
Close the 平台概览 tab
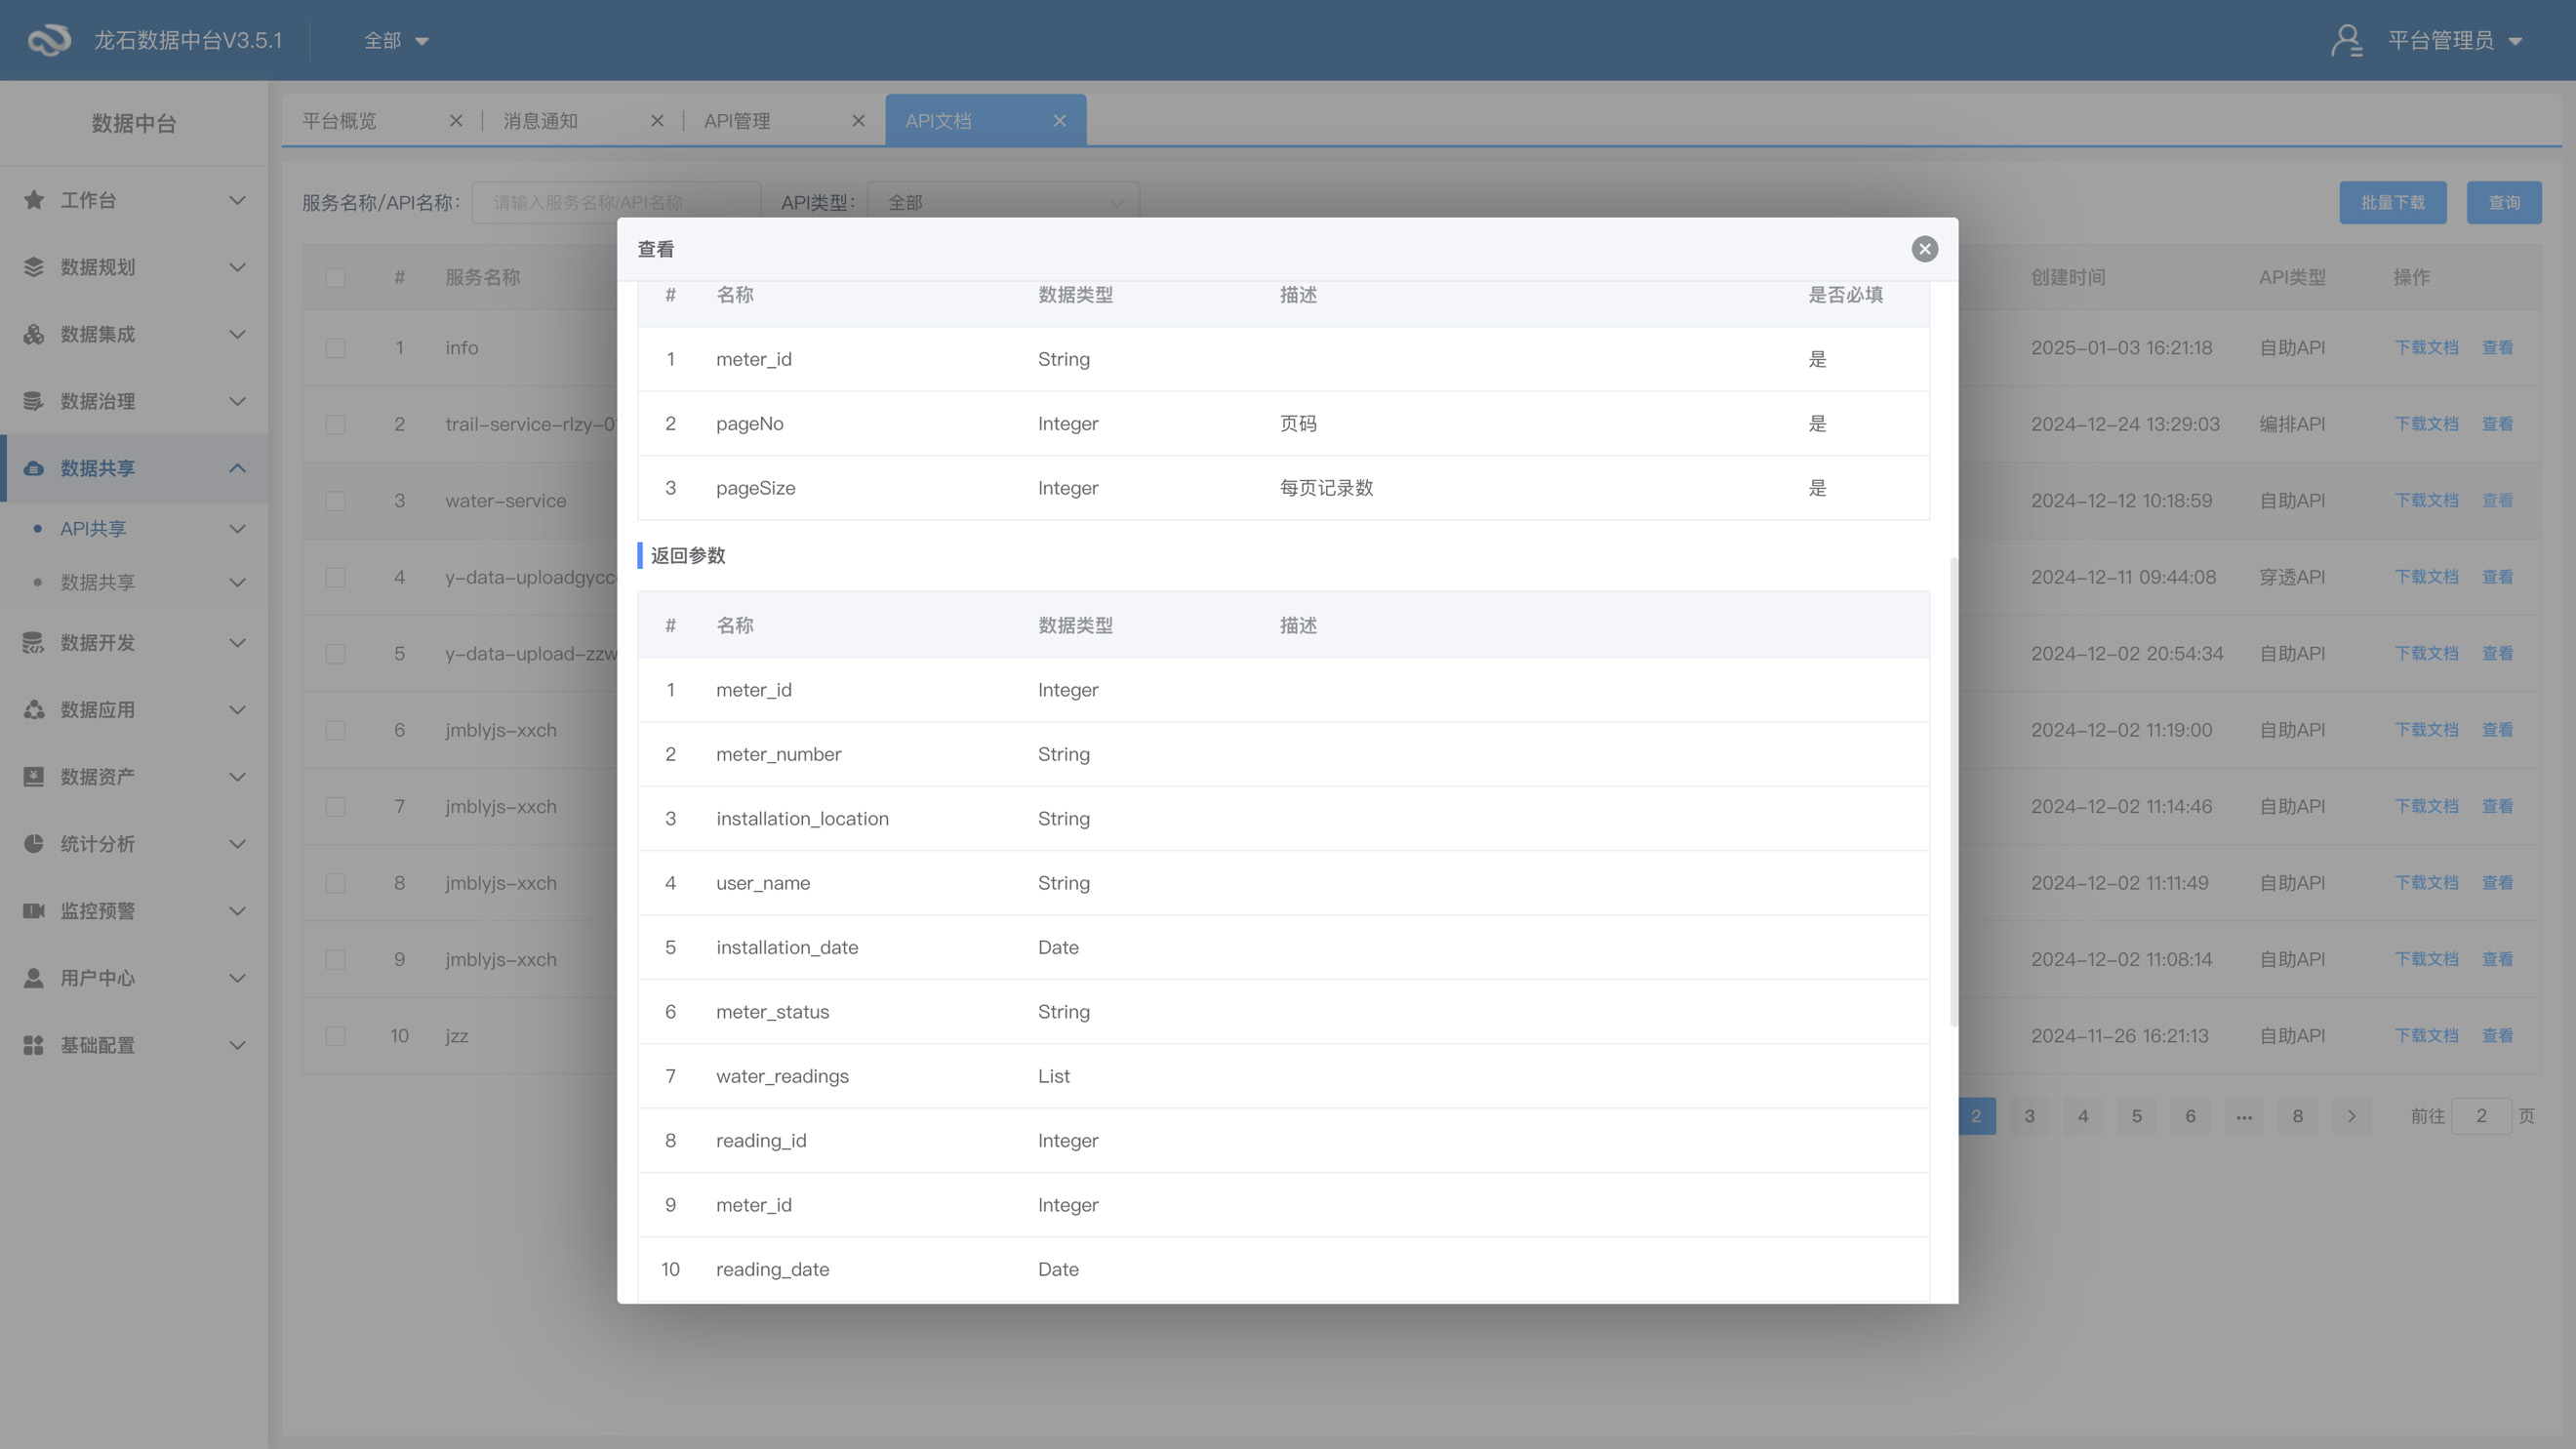[456, 121]
